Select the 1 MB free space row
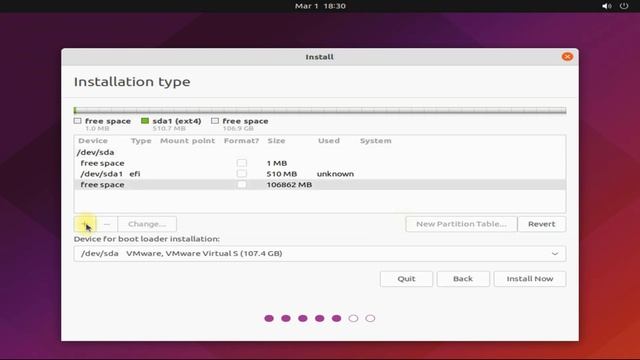 [x=320, y=163]
